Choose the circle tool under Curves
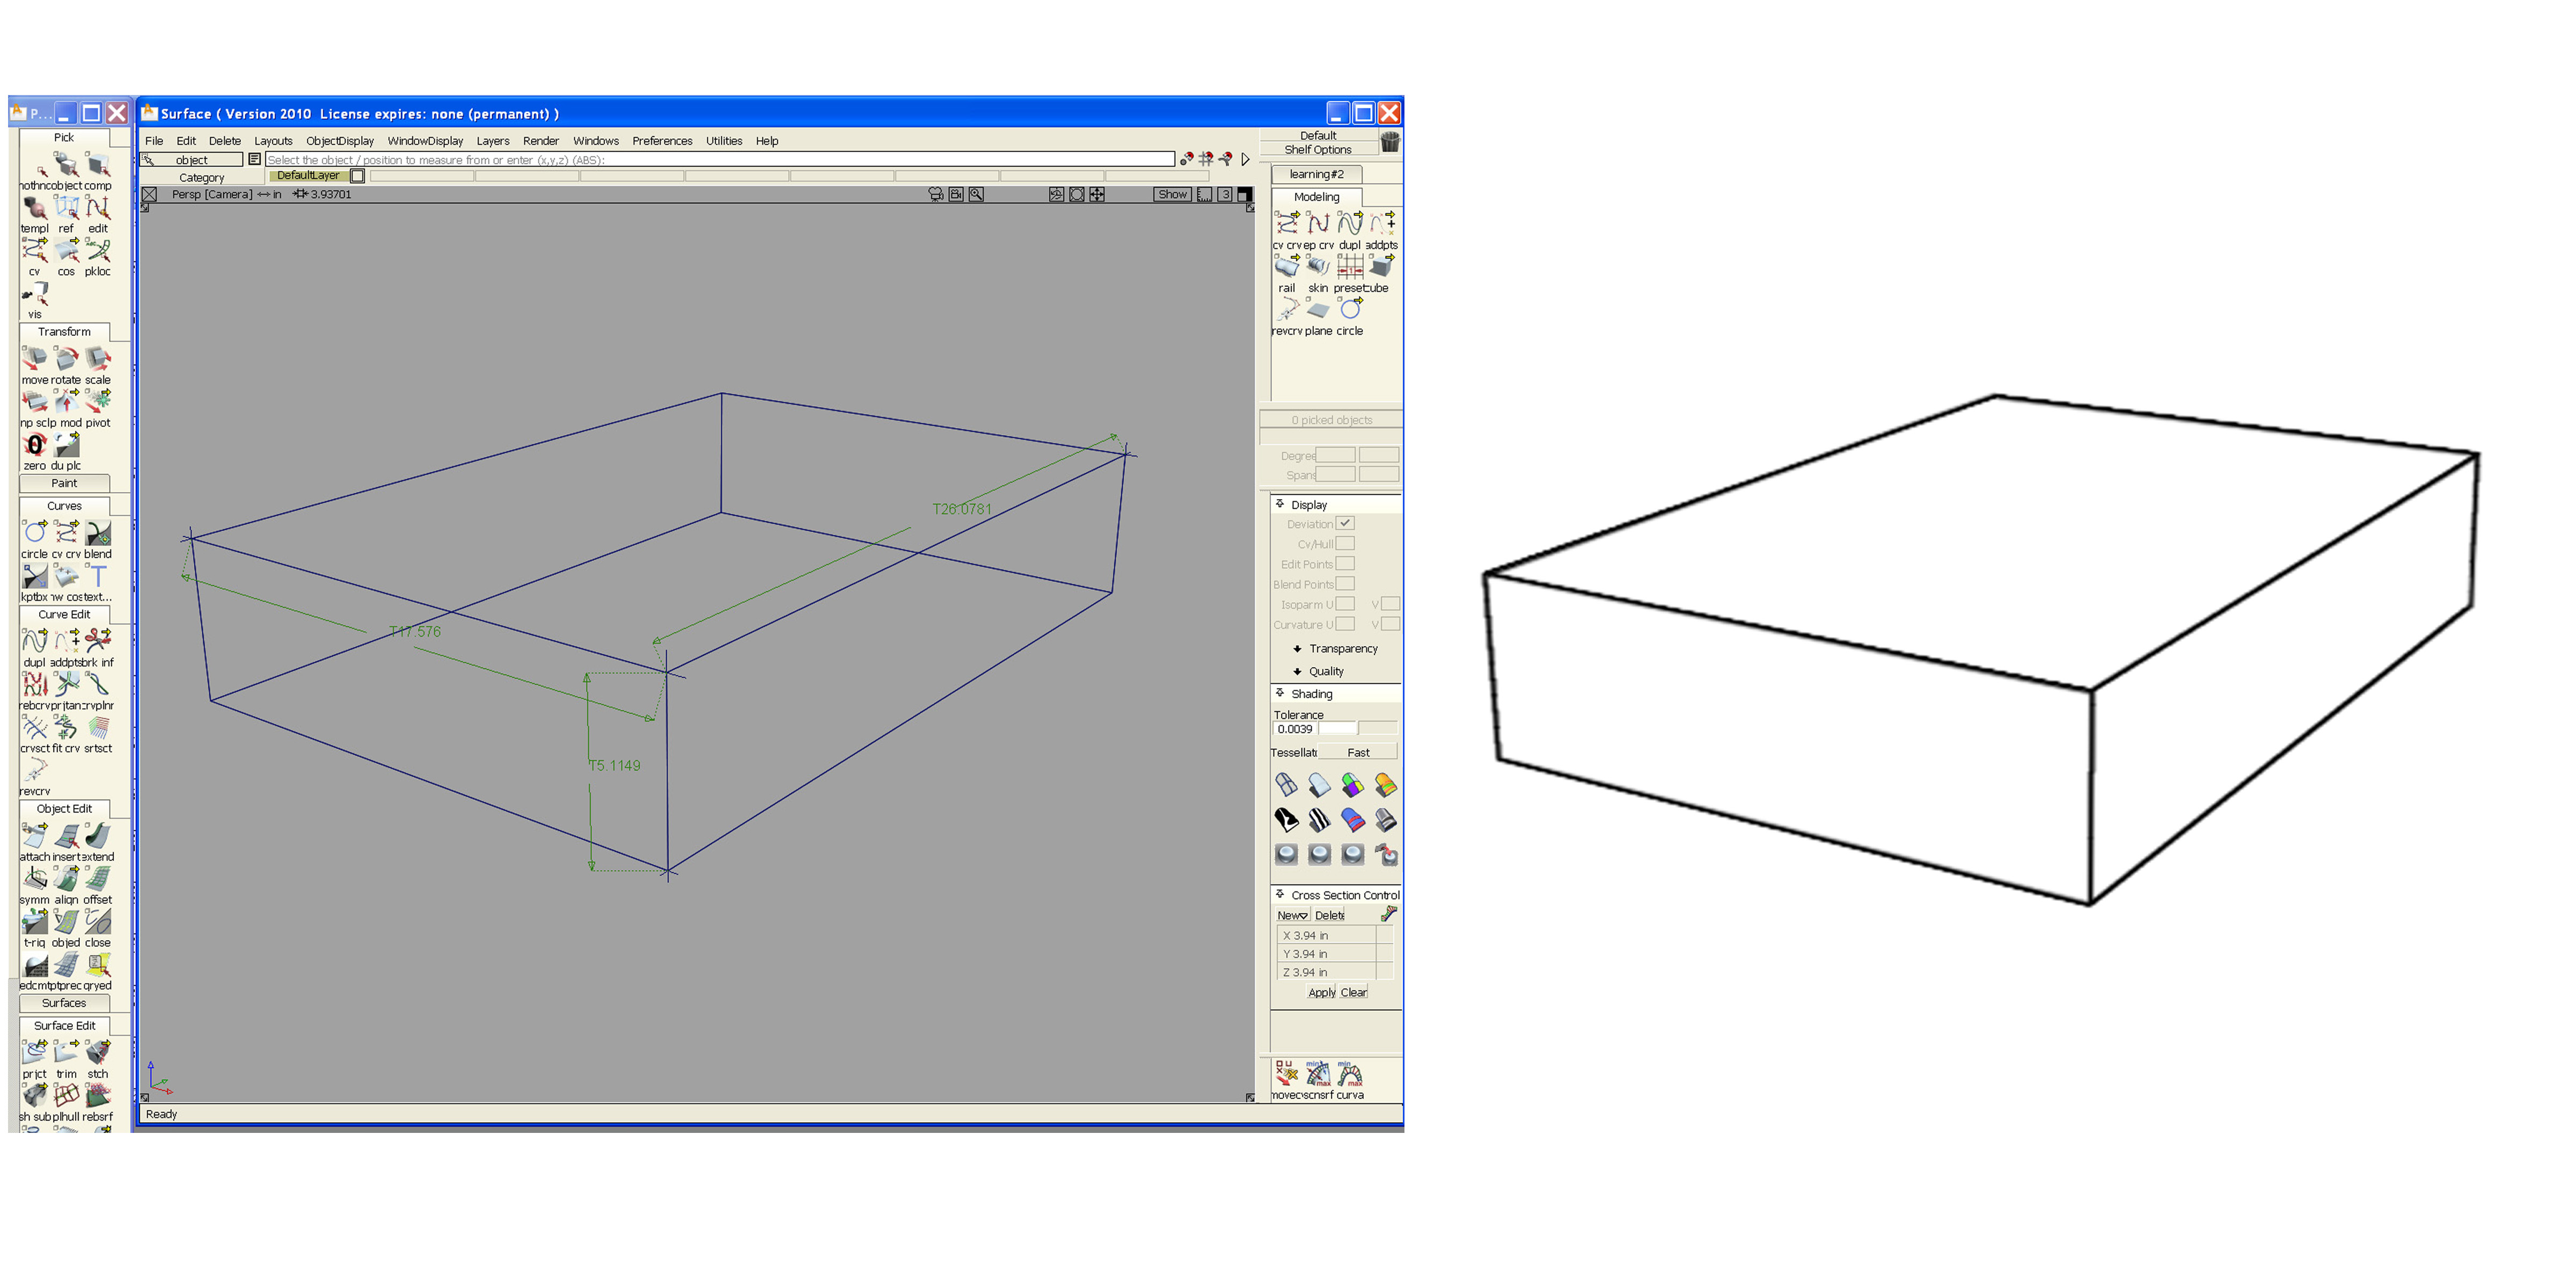 33,533
